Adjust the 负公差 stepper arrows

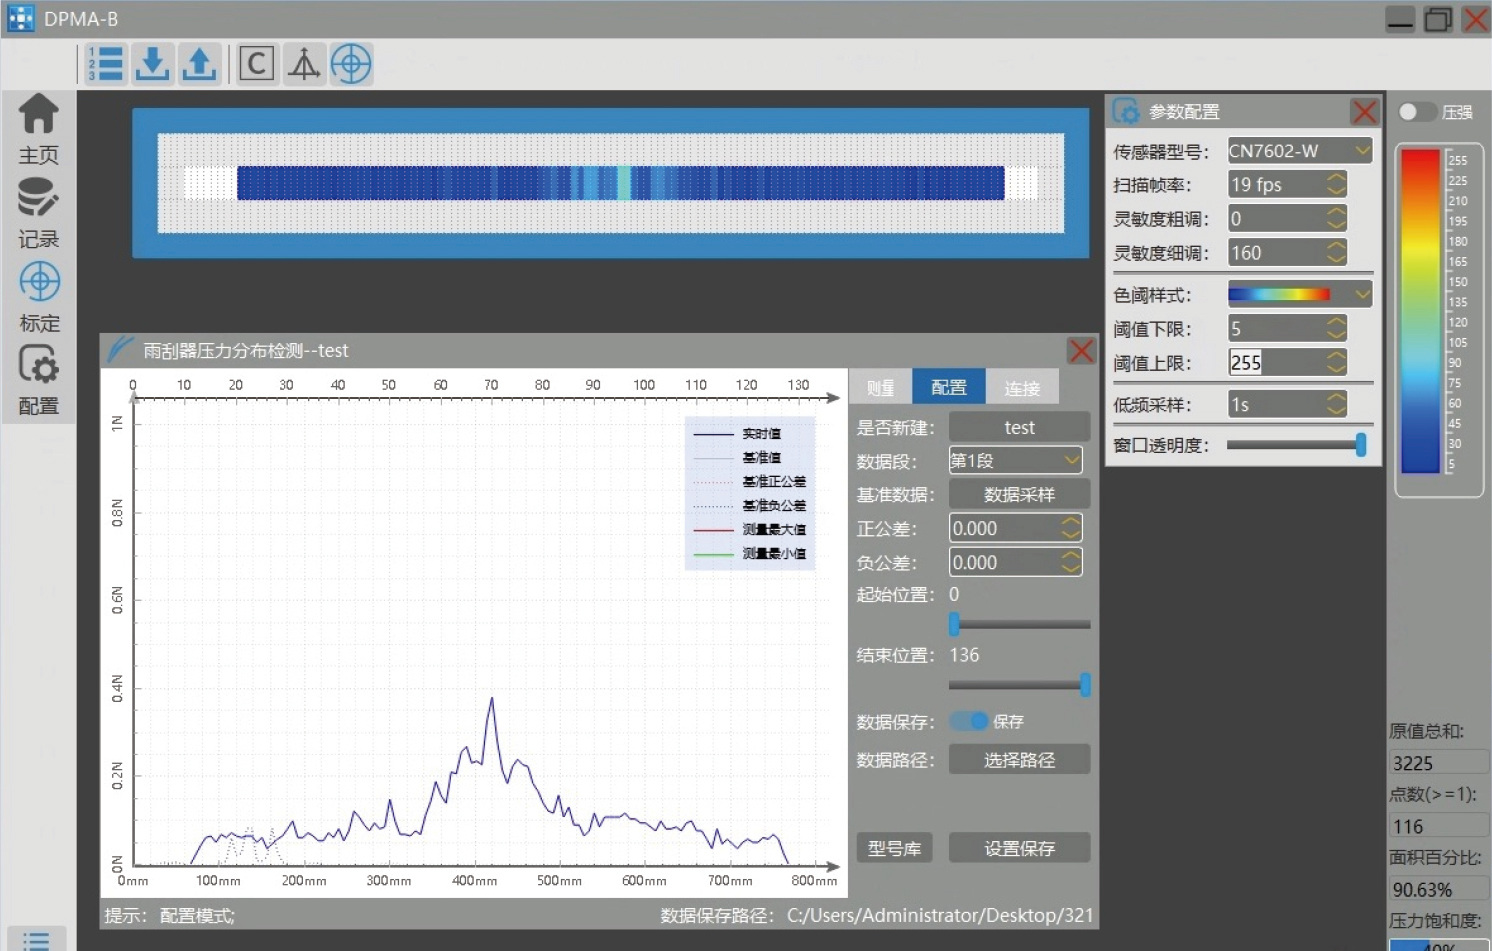click(x=1070, y=562)
